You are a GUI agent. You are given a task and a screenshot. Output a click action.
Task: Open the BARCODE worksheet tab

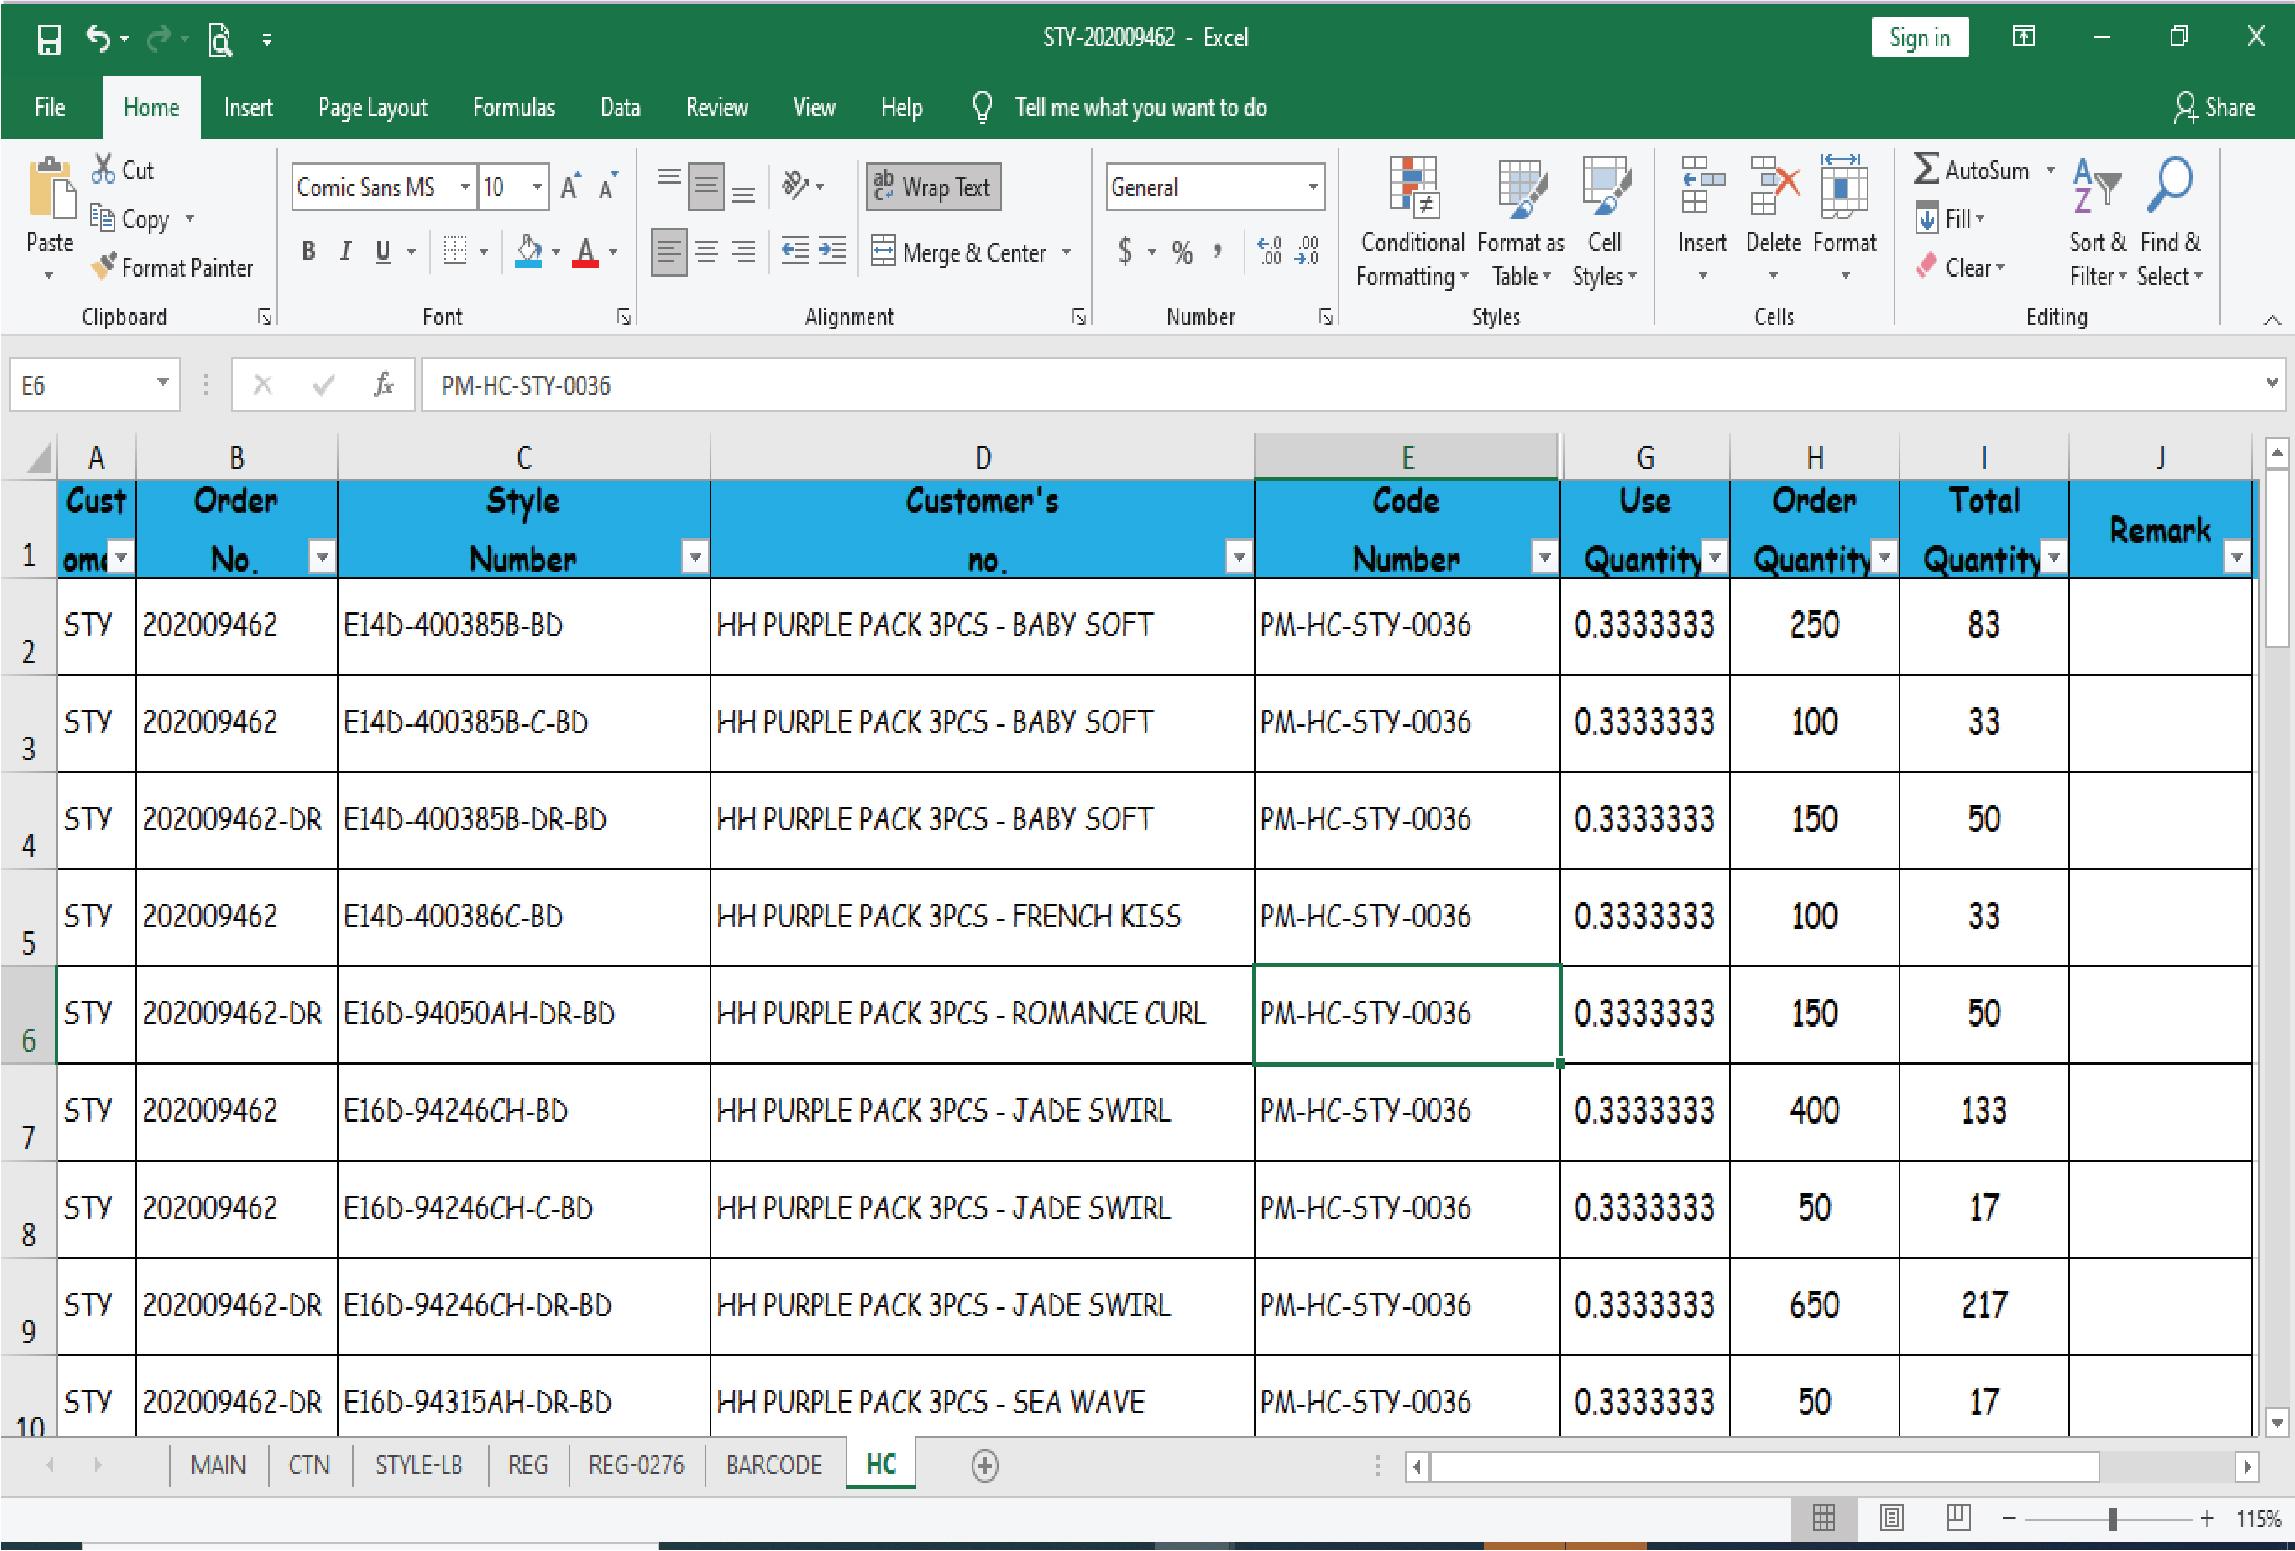point(772,1465)
